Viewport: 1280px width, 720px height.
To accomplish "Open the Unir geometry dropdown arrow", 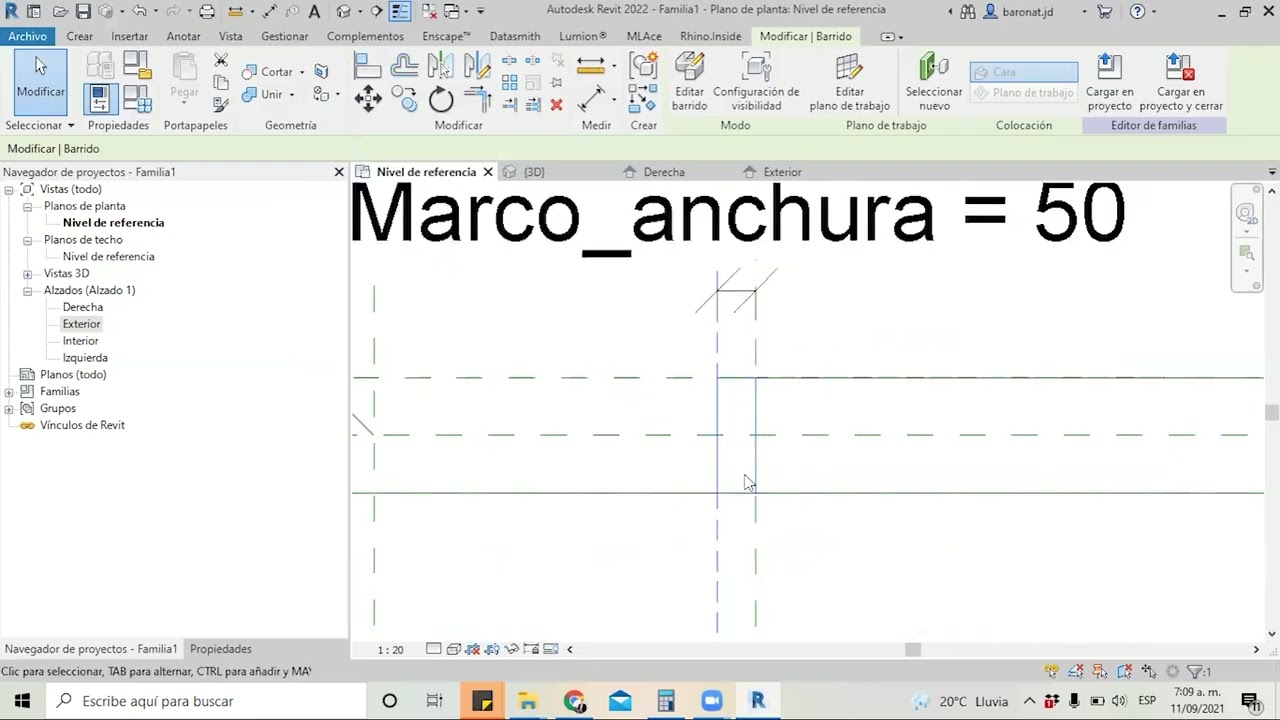I will (292, 95).
